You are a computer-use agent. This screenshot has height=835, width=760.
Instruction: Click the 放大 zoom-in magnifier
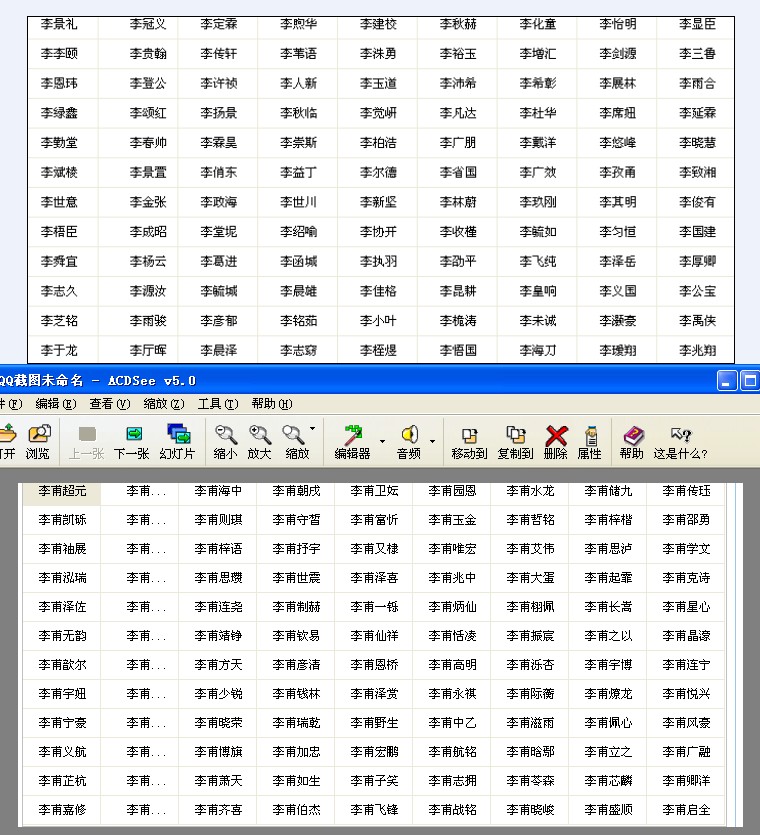pyautogui.click(x=259, y=442)
